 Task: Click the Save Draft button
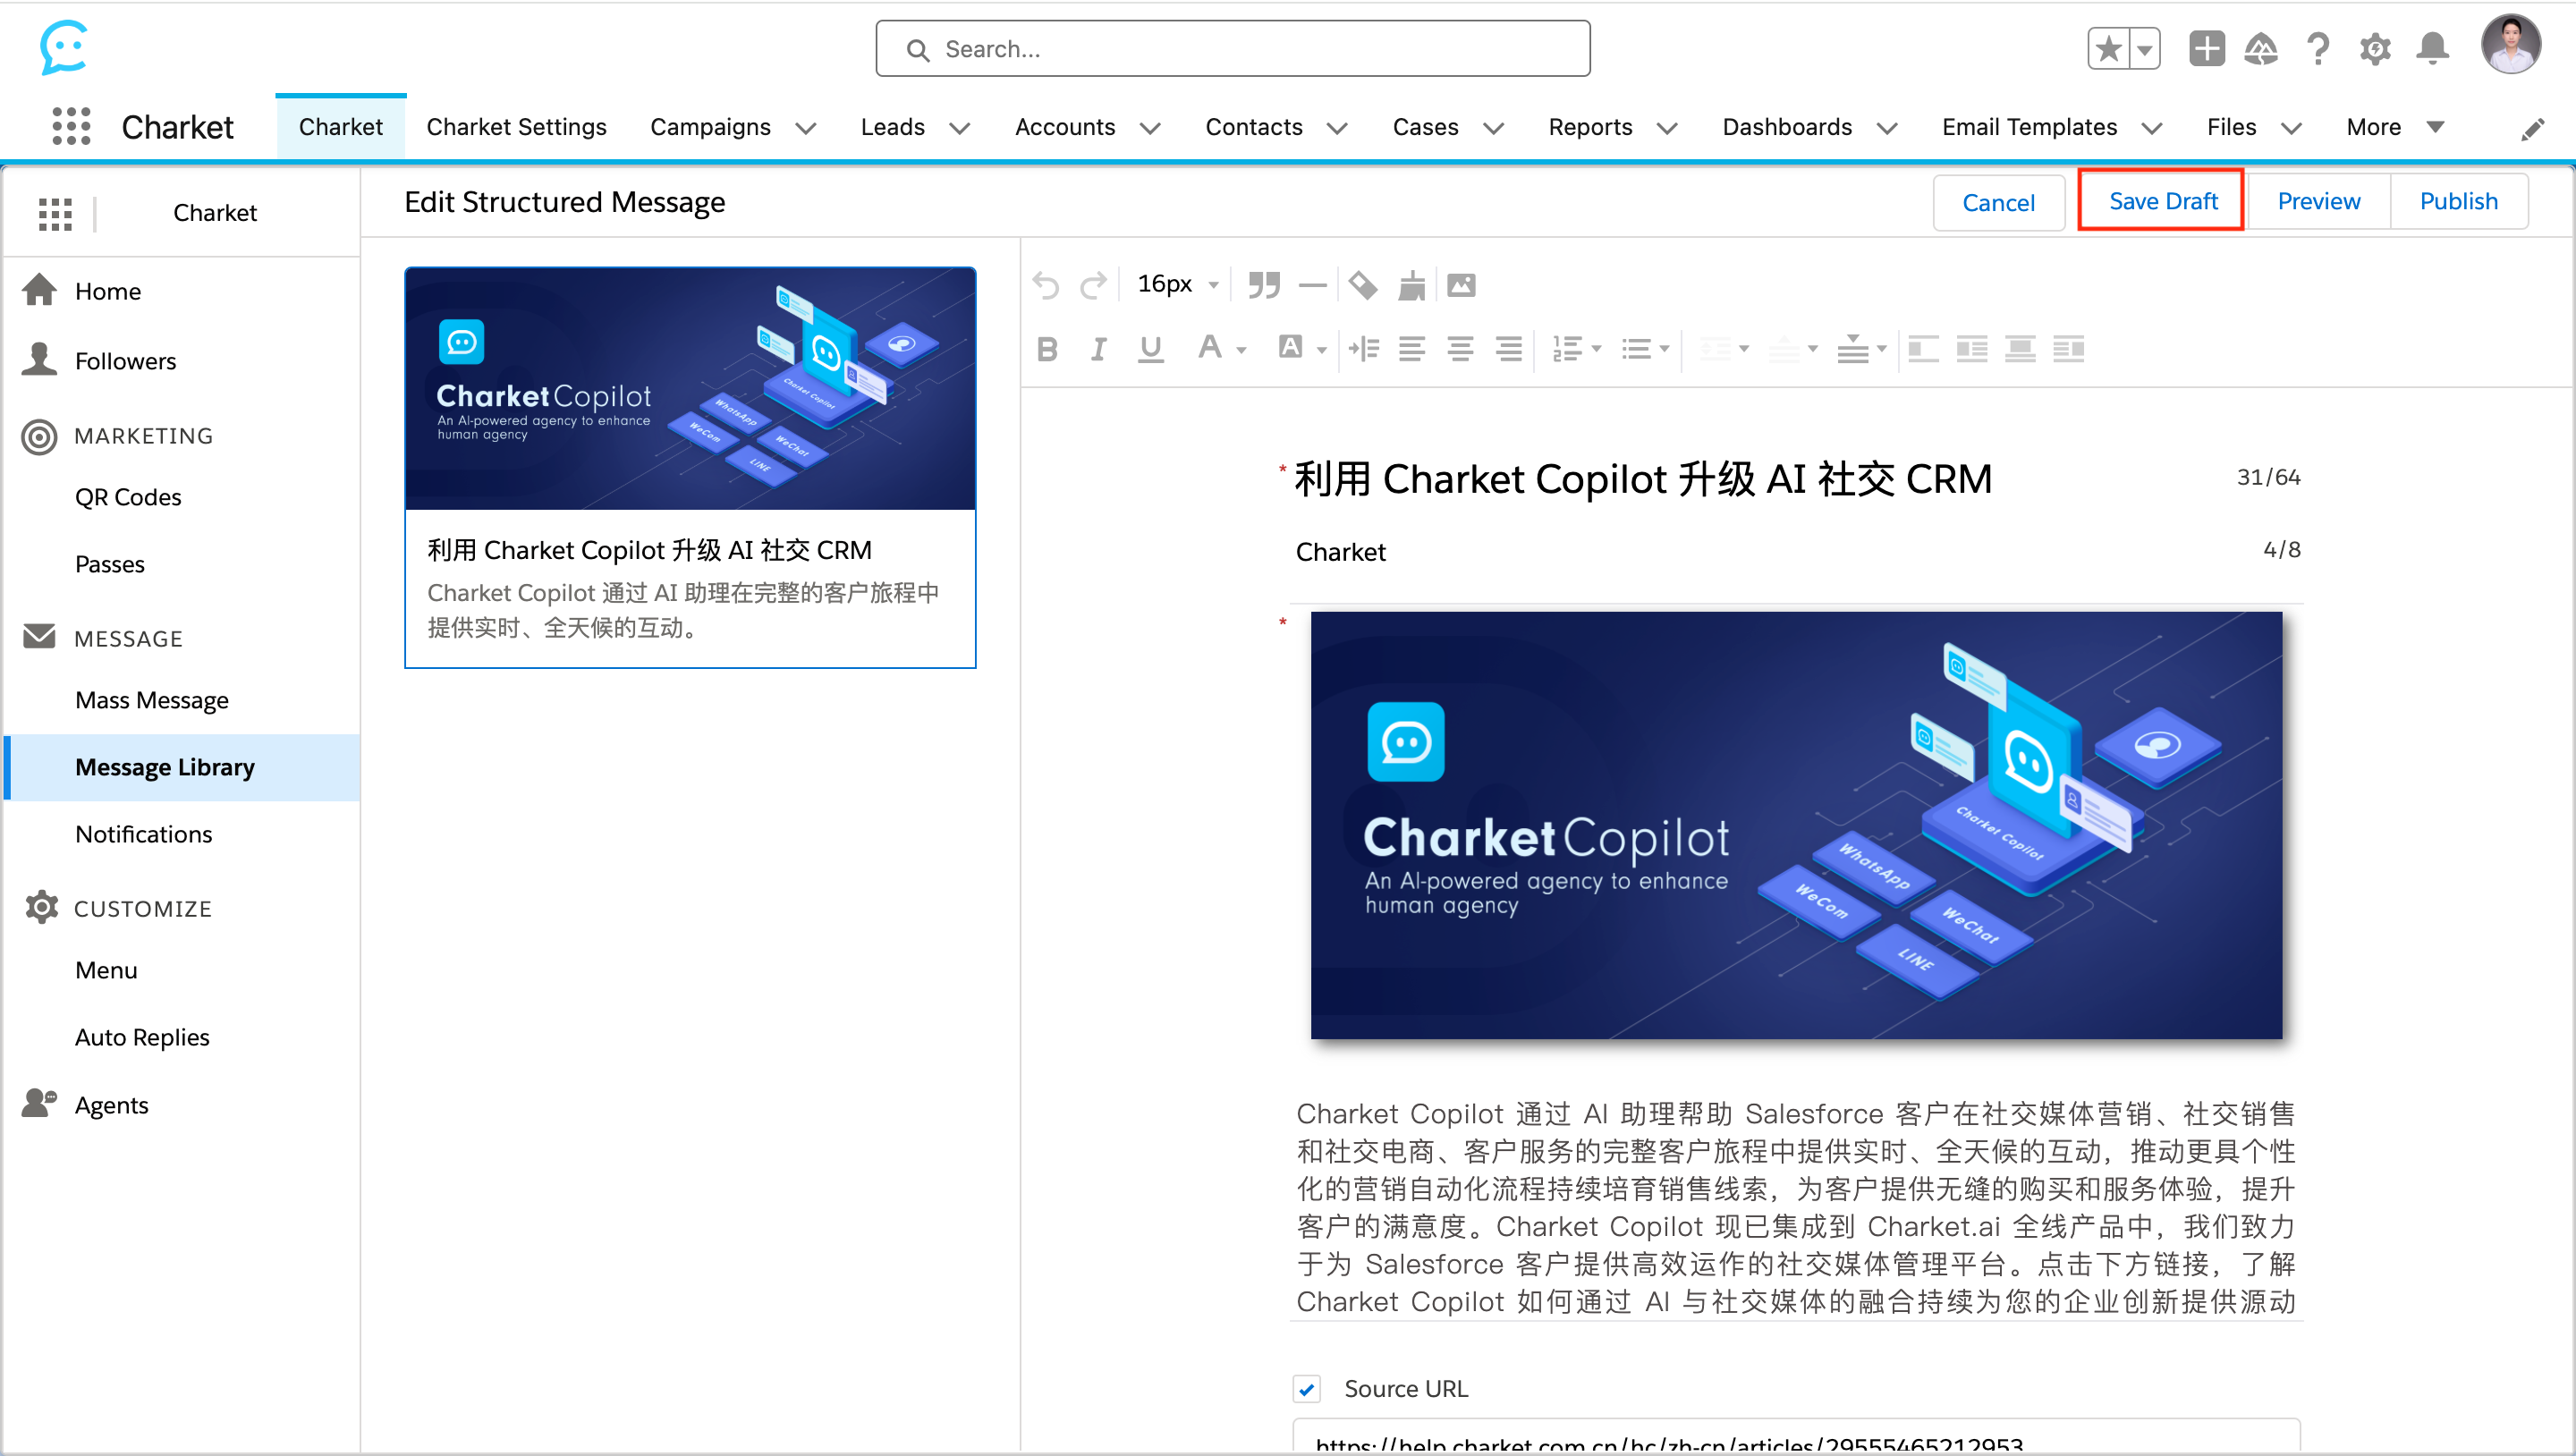pos(2163,201)
